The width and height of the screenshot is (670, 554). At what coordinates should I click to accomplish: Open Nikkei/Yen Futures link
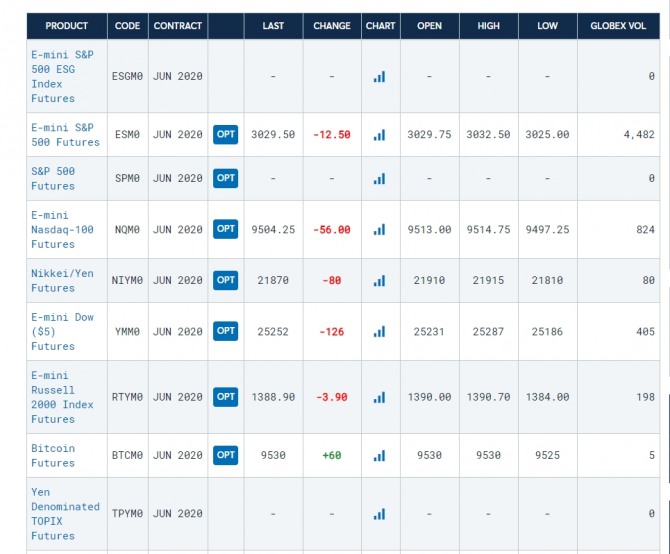(x=62, y=281)
